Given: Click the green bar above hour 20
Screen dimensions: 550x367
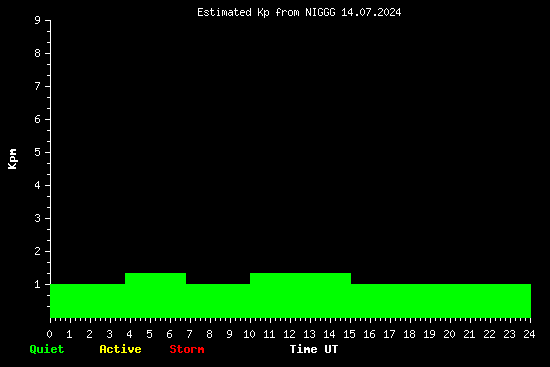Looking at the screenshot, I should [441, 301].
